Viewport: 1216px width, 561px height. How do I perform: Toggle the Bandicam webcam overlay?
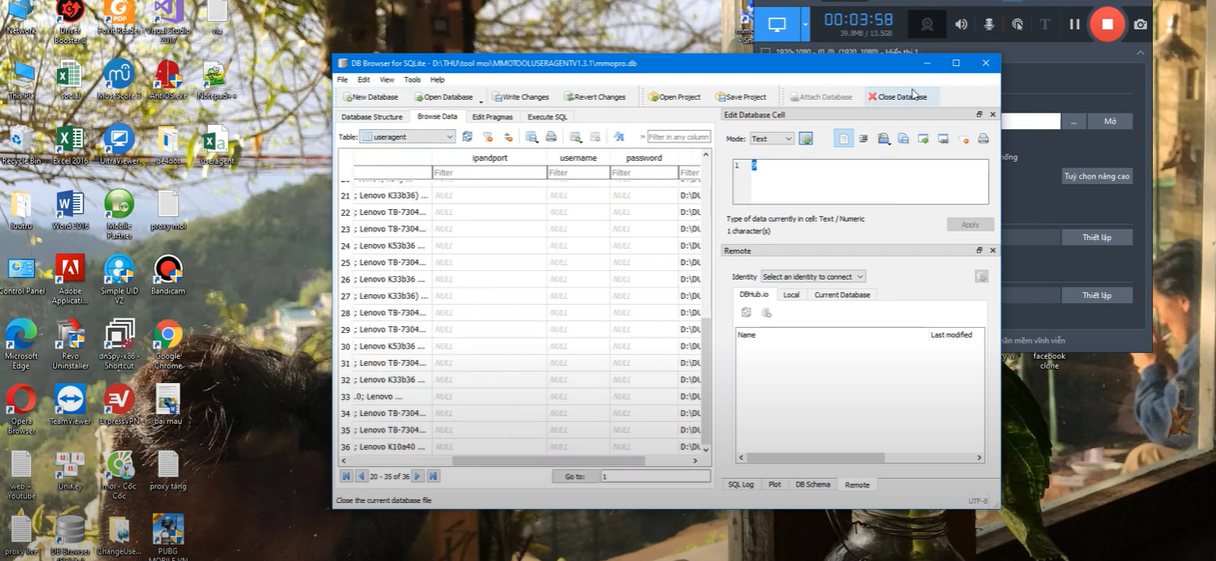928,24
